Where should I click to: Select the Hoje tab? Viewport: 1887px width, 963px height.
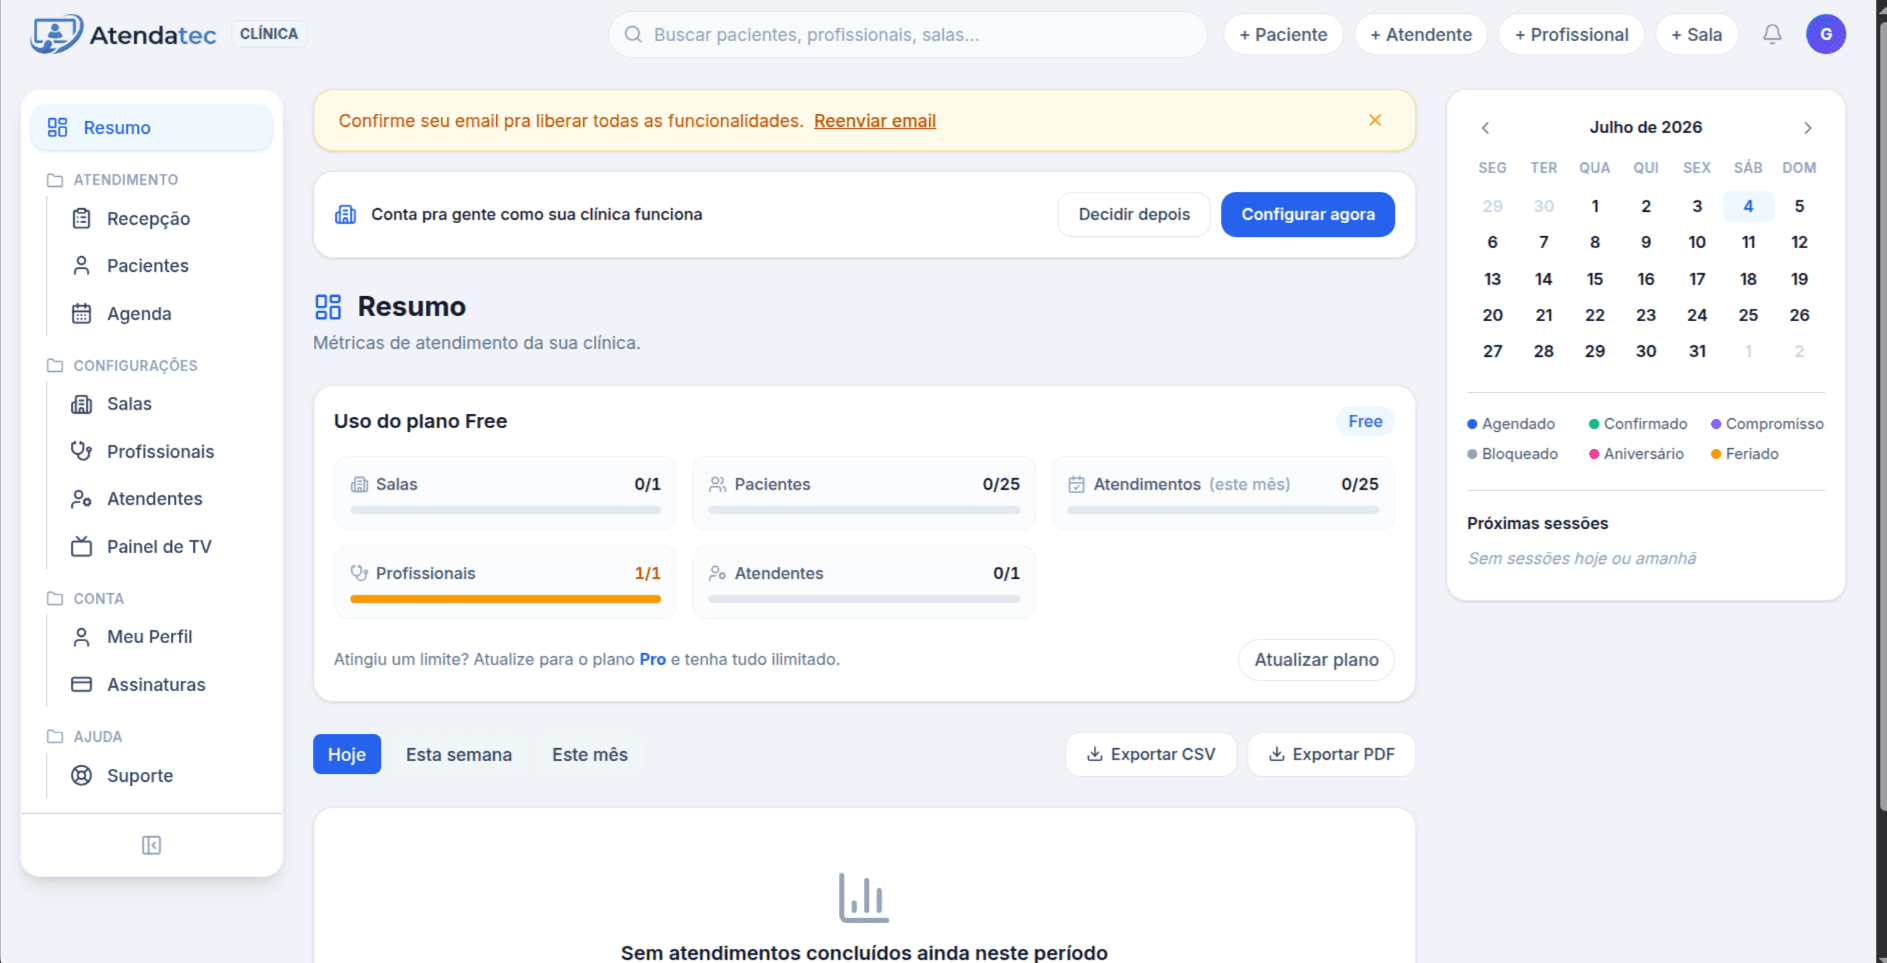347,754
